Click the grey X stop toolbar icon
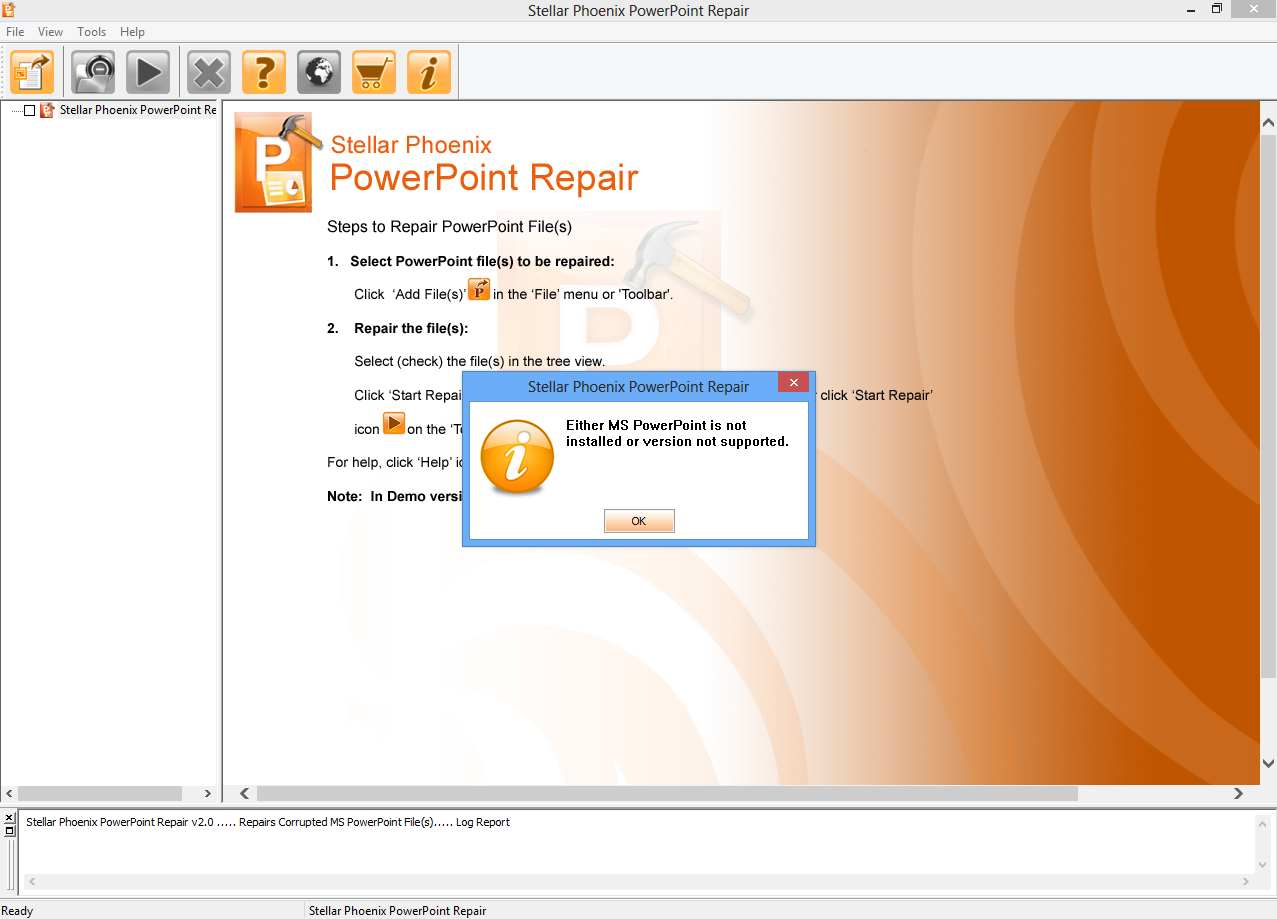1277x919 pixels. (209, 72)
